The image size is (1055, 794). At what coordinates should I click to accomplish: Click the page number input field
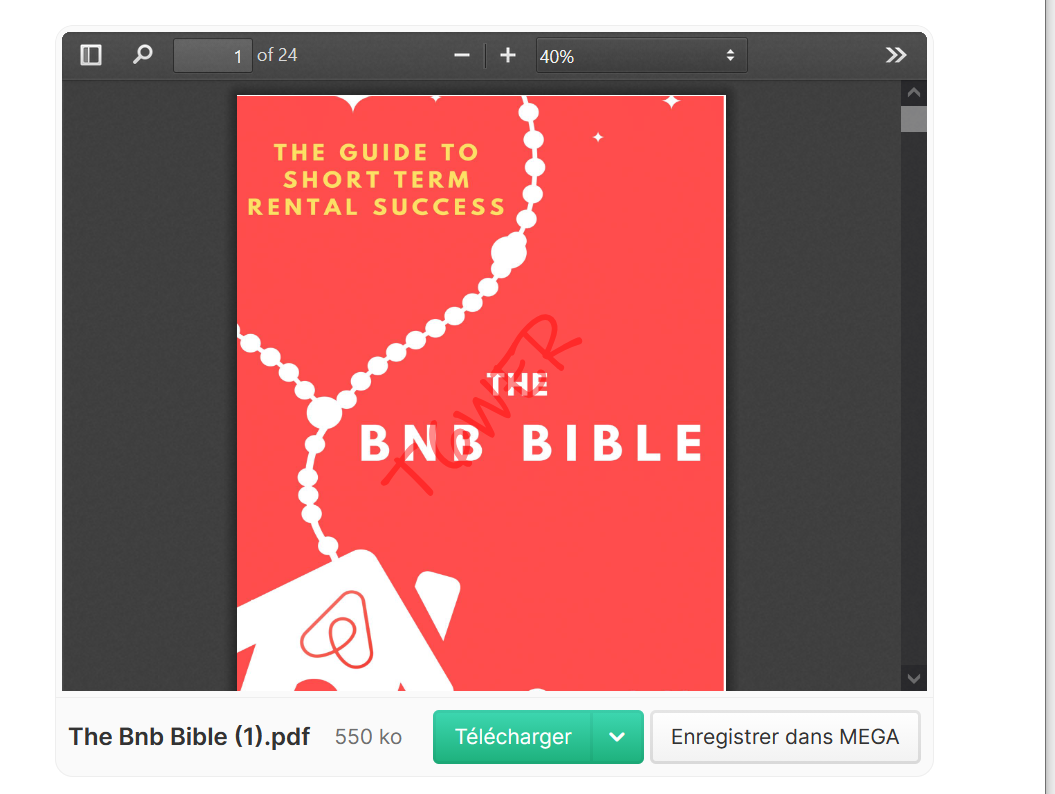click(x=213, y=56)
